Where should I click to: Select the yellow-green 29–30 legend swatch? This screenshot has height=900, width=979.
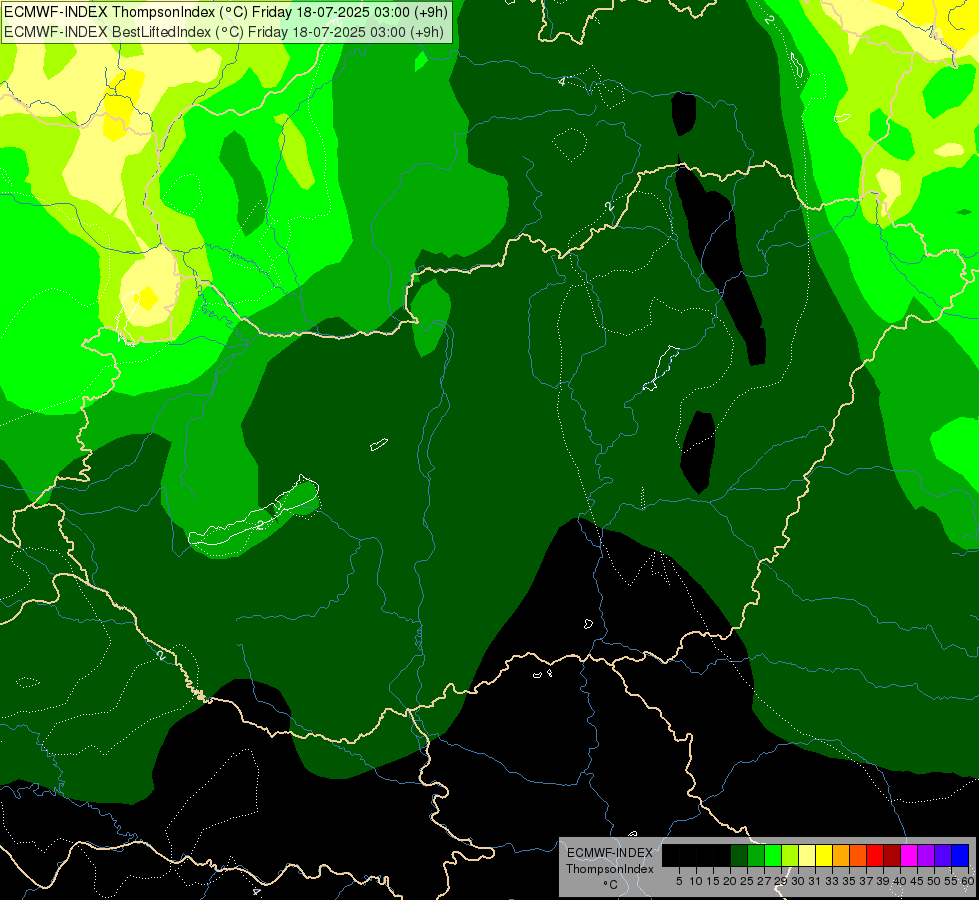790,855
